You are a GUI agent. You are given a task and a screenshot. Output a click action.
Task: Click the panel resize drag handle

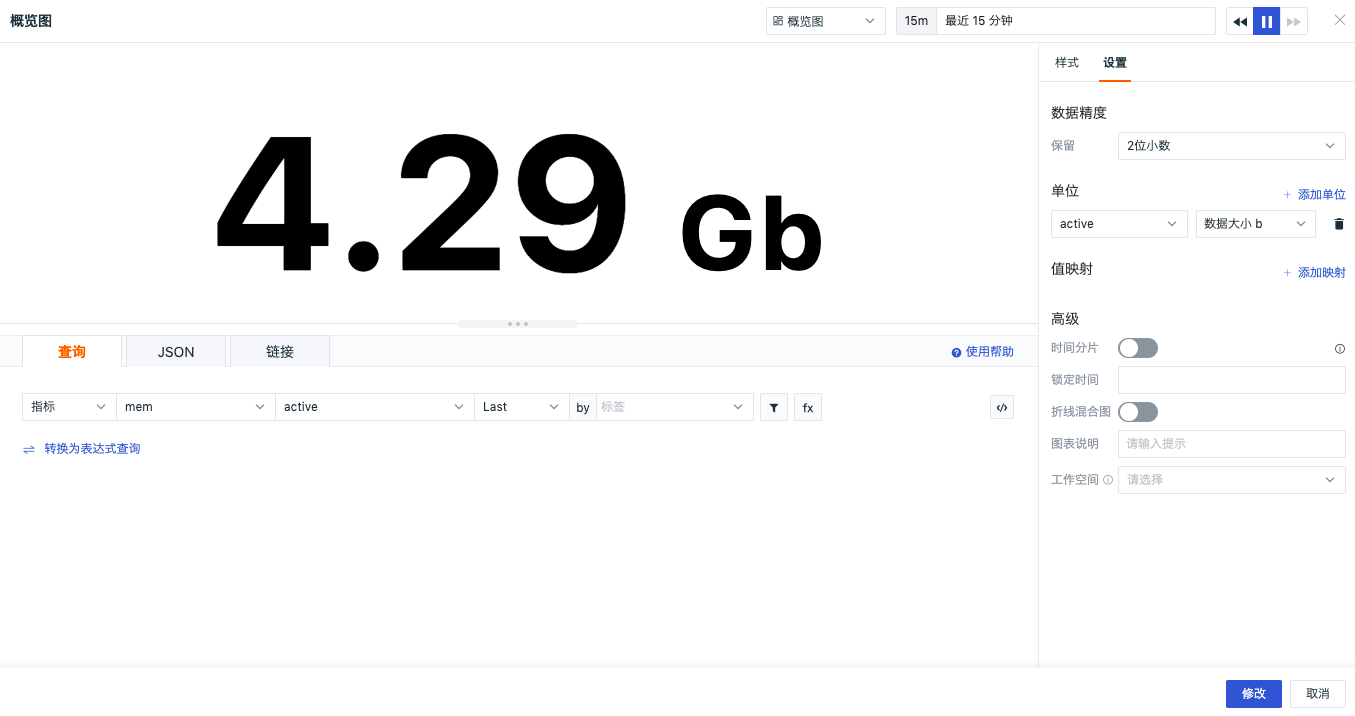pos(518,324)
